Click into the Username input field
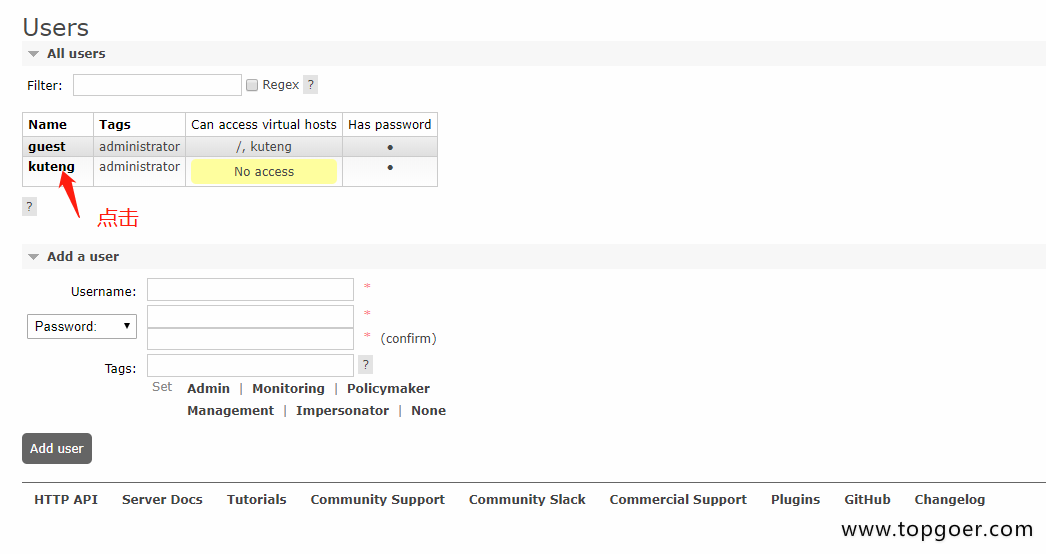The height and width of the screenshot is (554, 1046). point(250,290)
